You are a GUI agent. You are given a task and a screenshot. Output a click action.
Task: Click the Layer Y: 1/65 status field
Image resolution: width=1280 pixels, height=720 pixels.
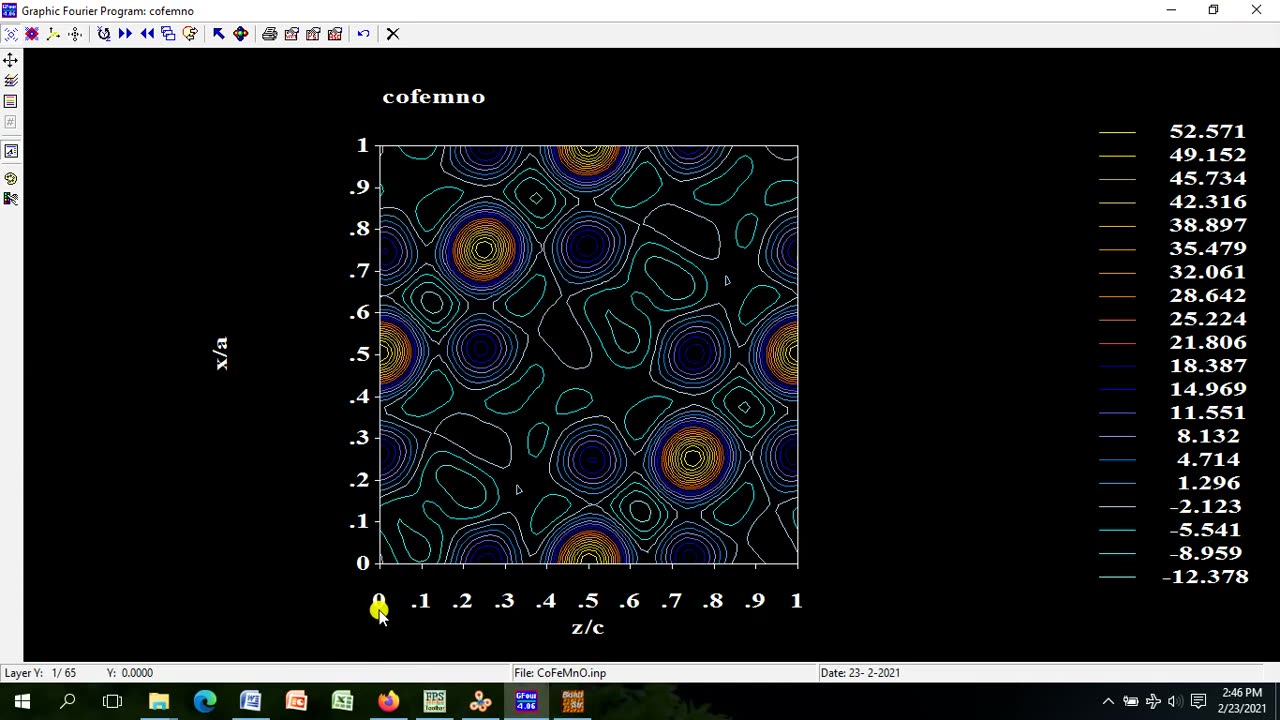[40, 673]
